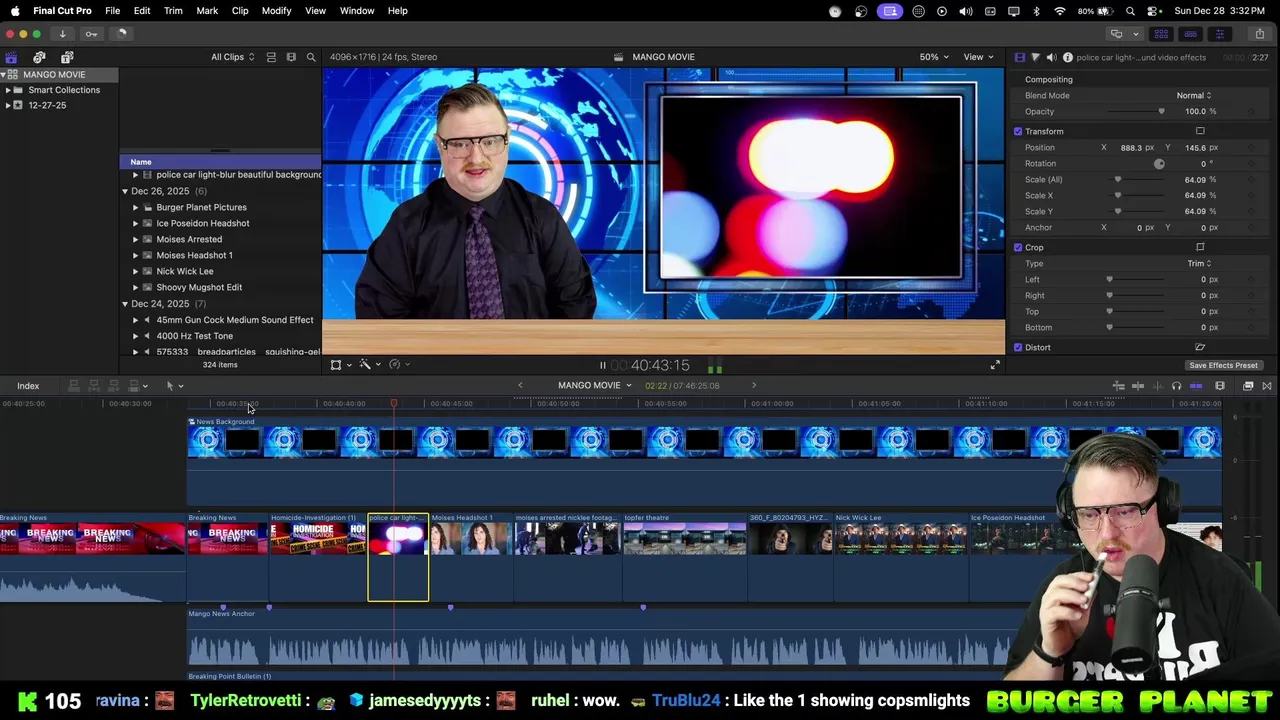Viewport: 1280px width, 720px height.
Task: Open browser clip grouping options icon
Action: tap(291, 57)
